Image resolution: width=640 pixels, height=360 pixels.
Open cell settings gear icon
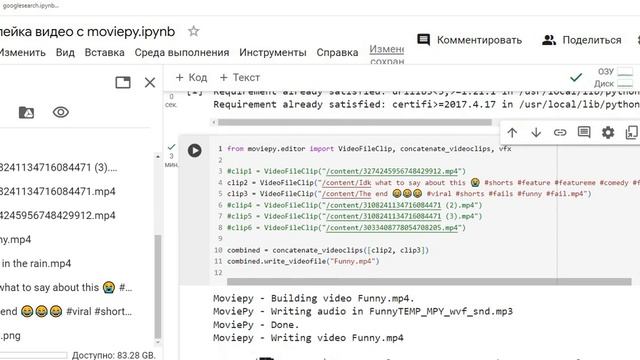608,132
